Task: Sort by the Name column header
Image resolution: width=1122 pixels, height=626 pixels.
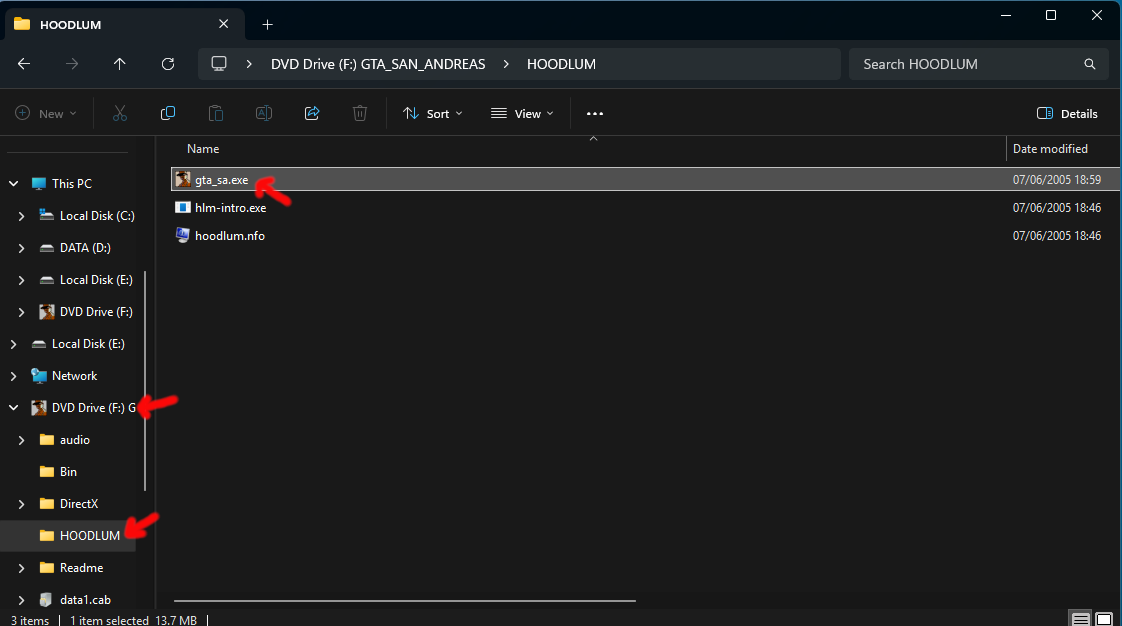Action: tap(203, 149)
